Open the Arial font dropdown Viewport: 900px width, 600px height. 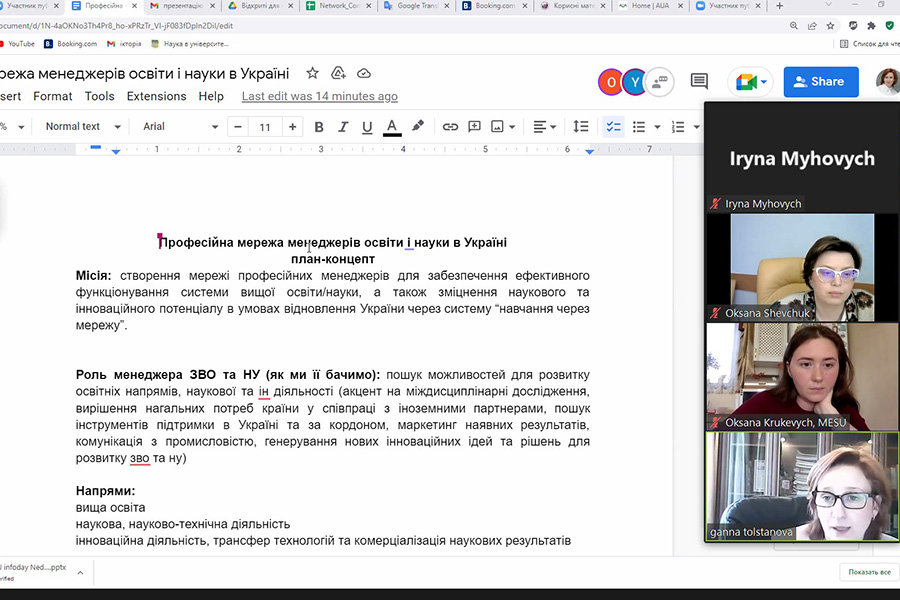pyautogui.click(x=180, y=127)
